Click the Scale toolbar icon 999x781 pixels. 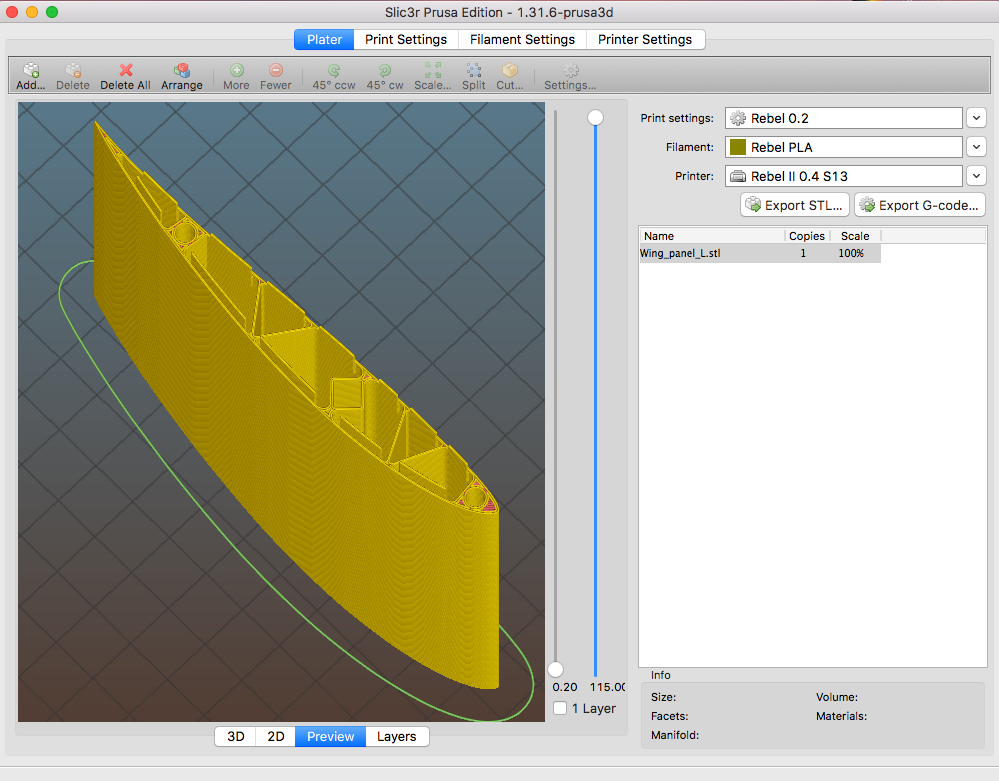click(x=433, y=71)
